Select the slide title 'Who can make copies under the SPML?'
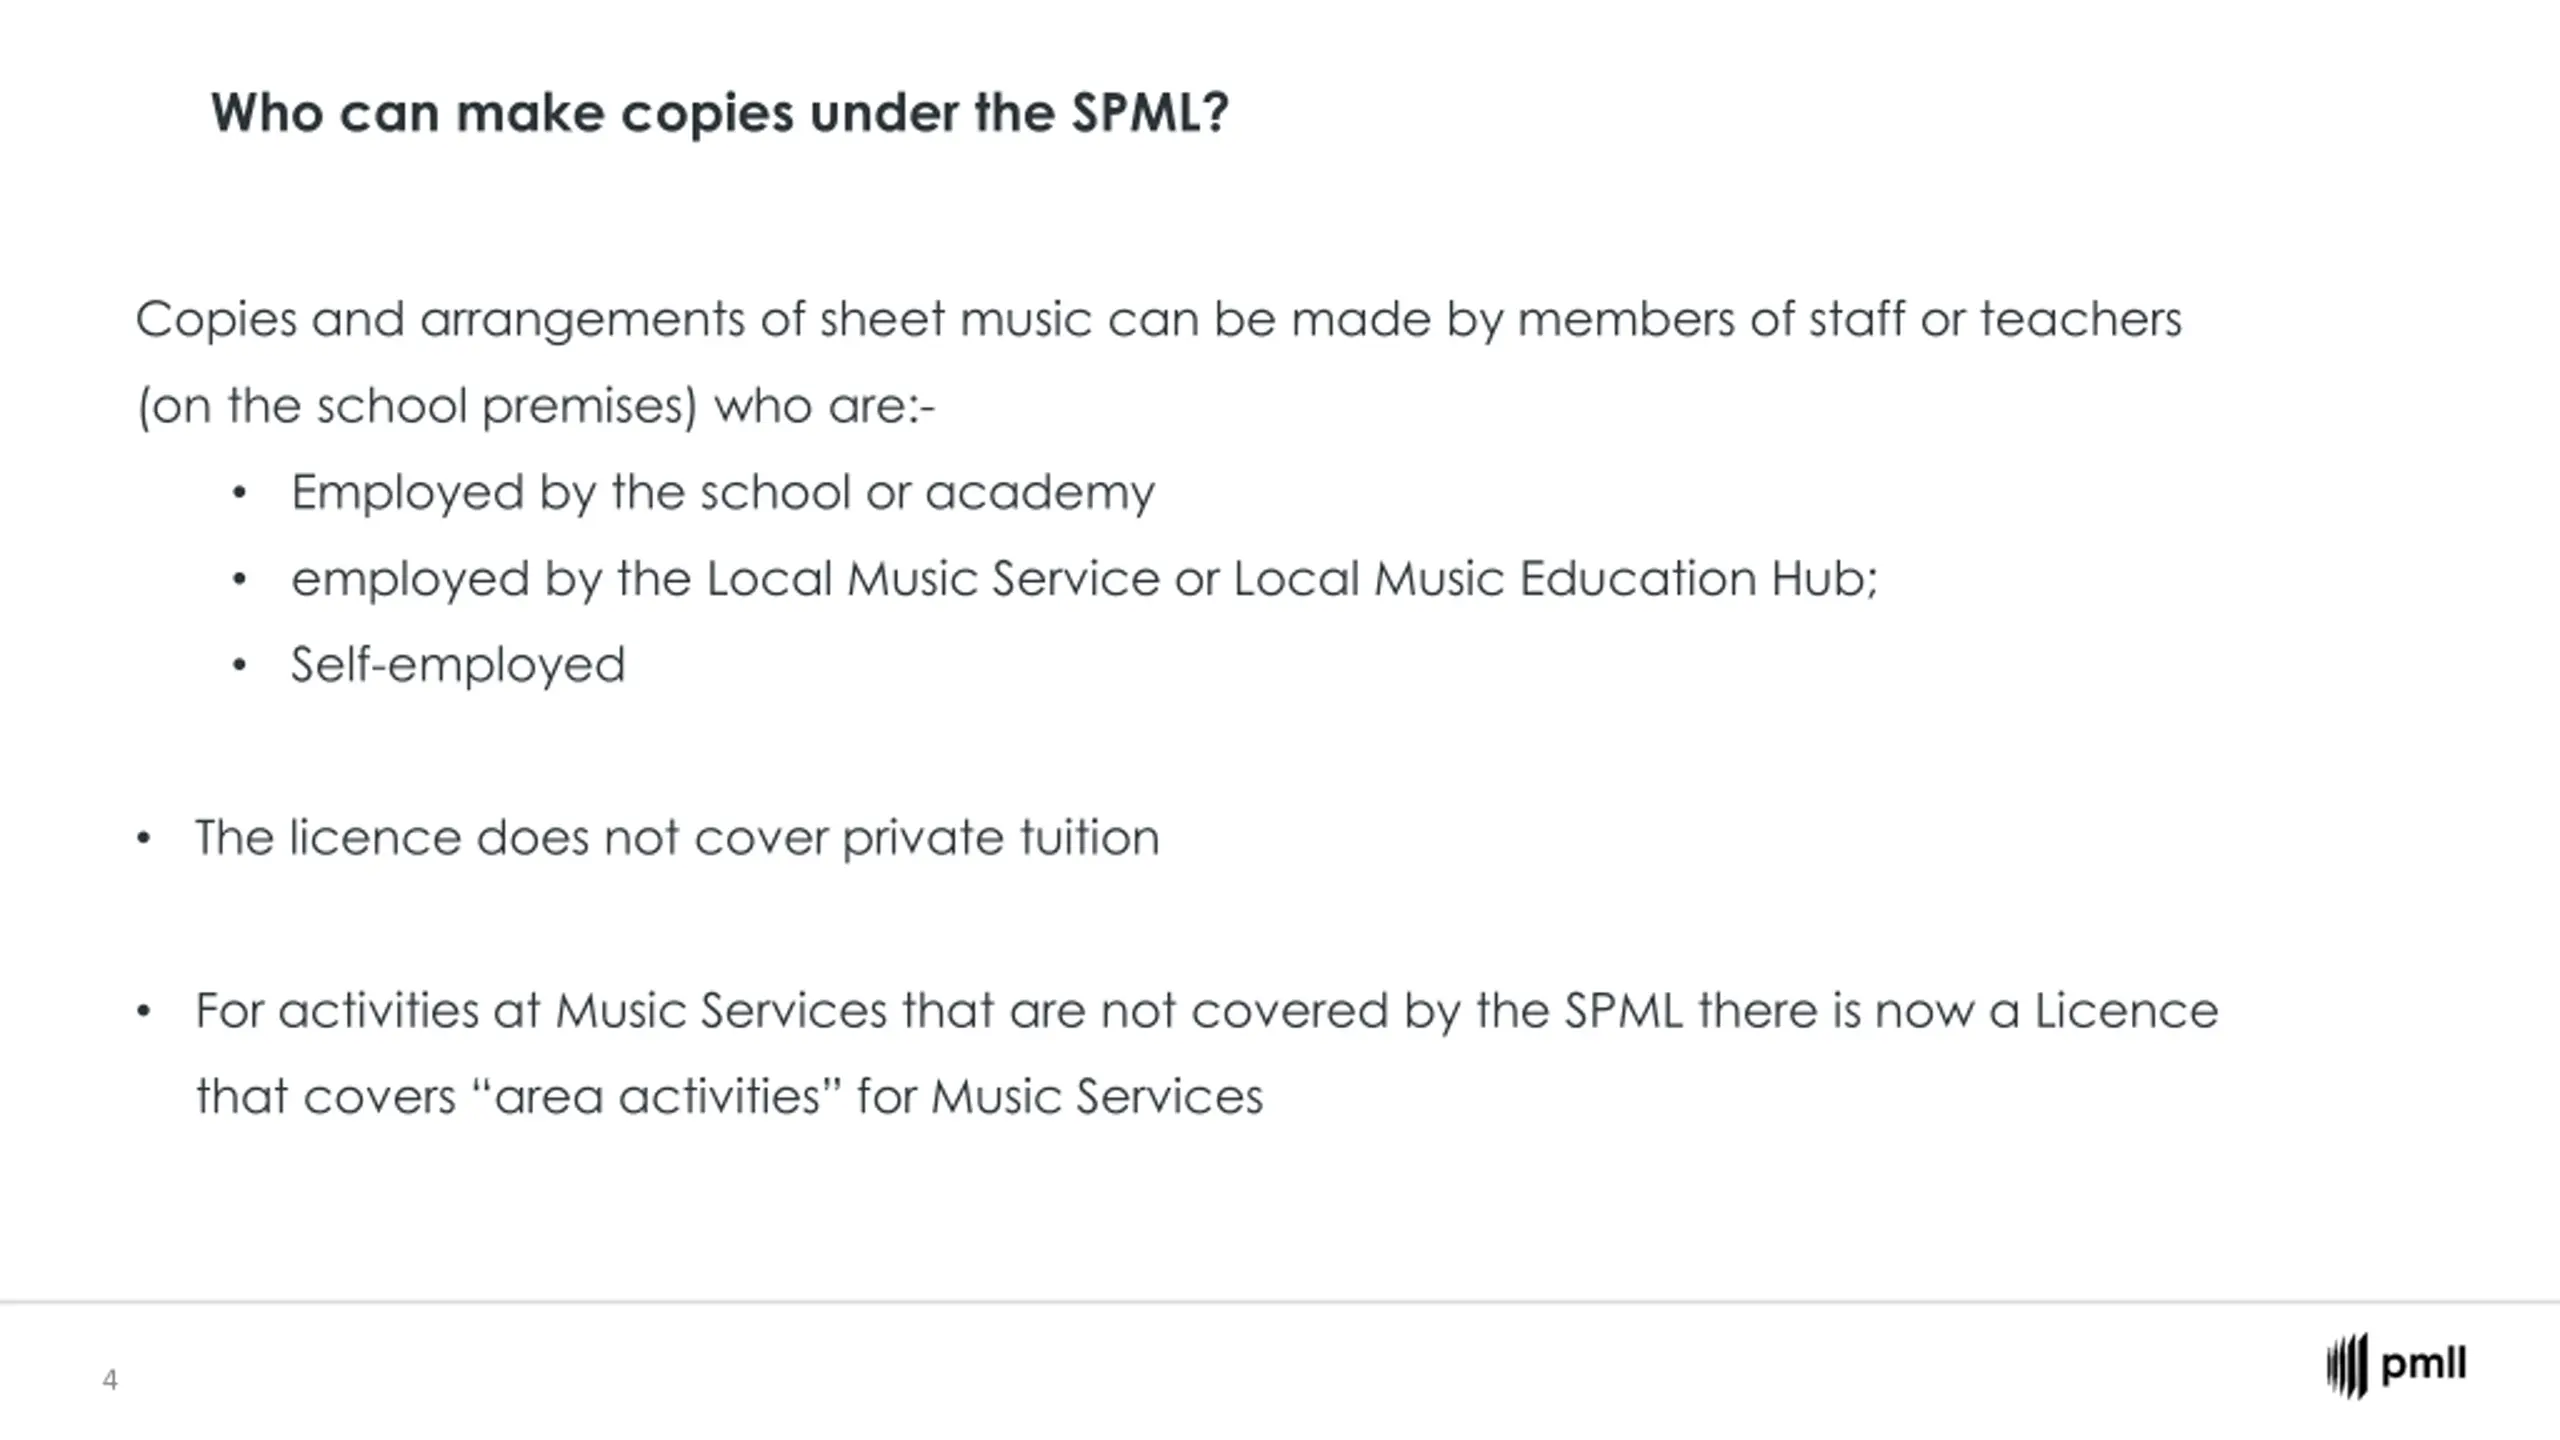Image resolution: width=2560 pixels, height=1440 pixels. point(719,112)
